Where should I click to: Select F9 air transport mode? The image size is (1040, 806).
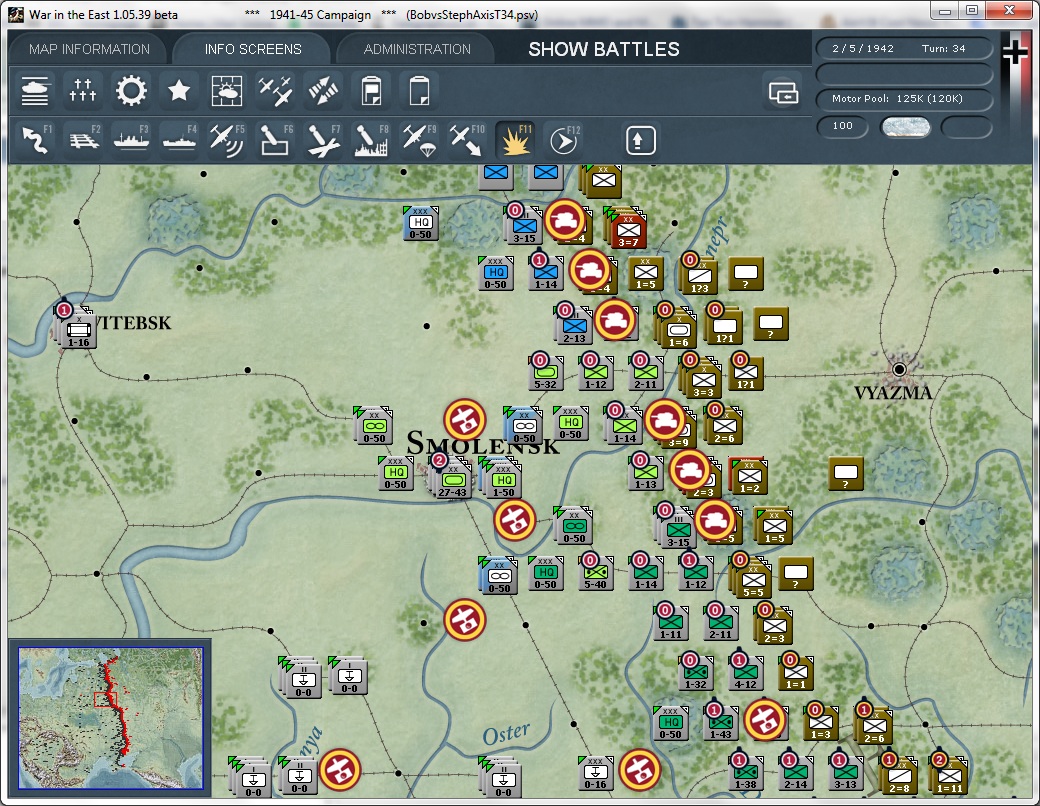(419, 140)
